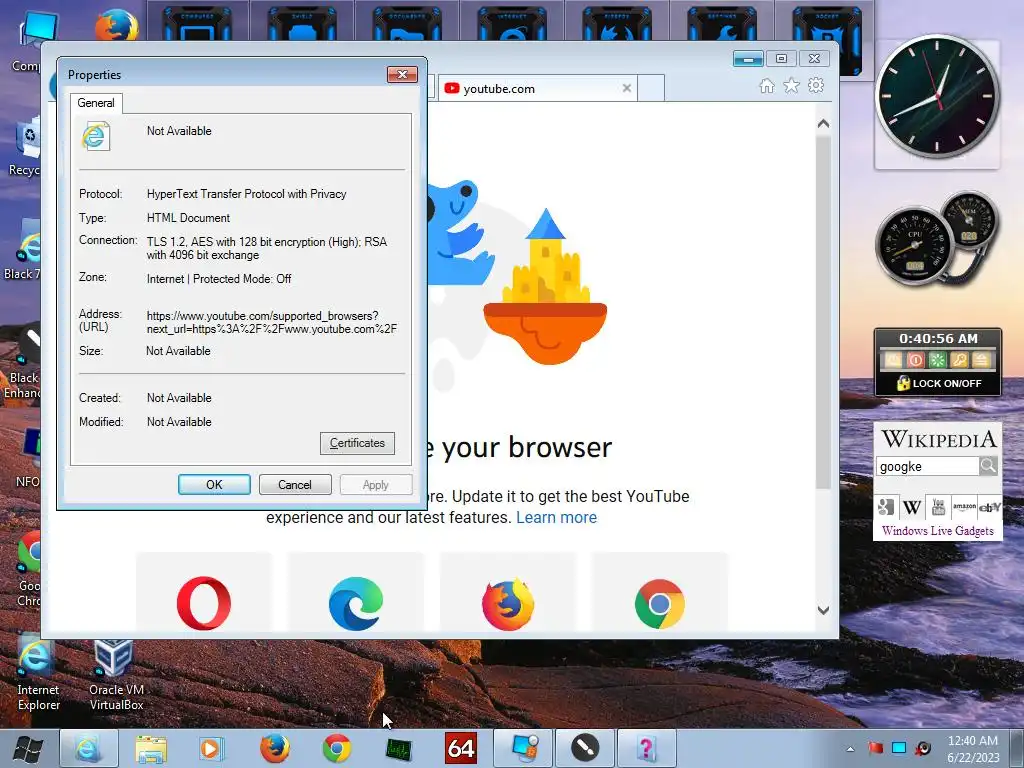
Task: Close the Properties dialog with red X
Action: (402, 74)
